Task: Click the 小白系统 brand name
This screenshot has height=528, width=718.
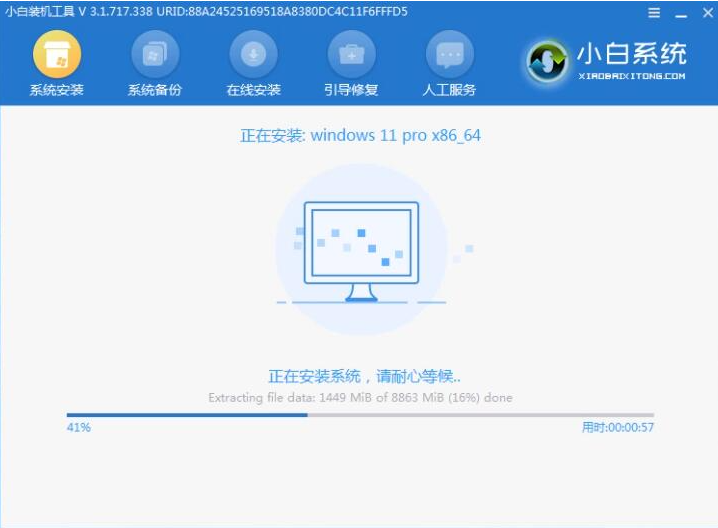Action: (x=632, y=54)
